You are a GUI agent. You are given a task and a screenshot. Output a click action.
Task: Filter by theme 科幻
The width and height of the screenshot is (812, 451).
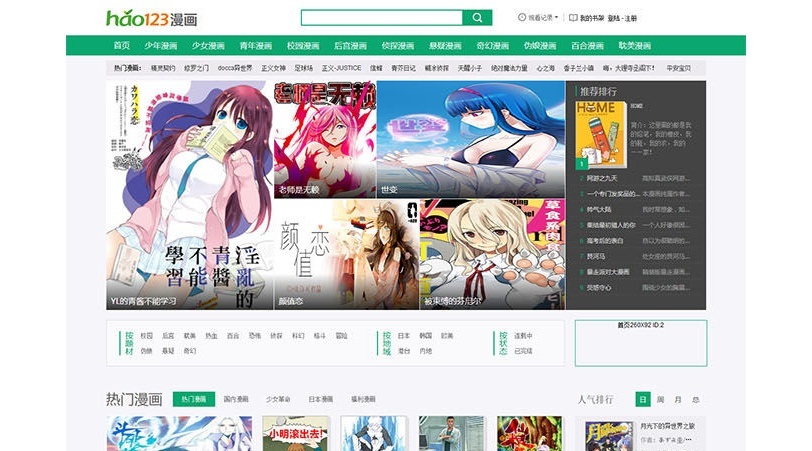[x=298, y=336]
